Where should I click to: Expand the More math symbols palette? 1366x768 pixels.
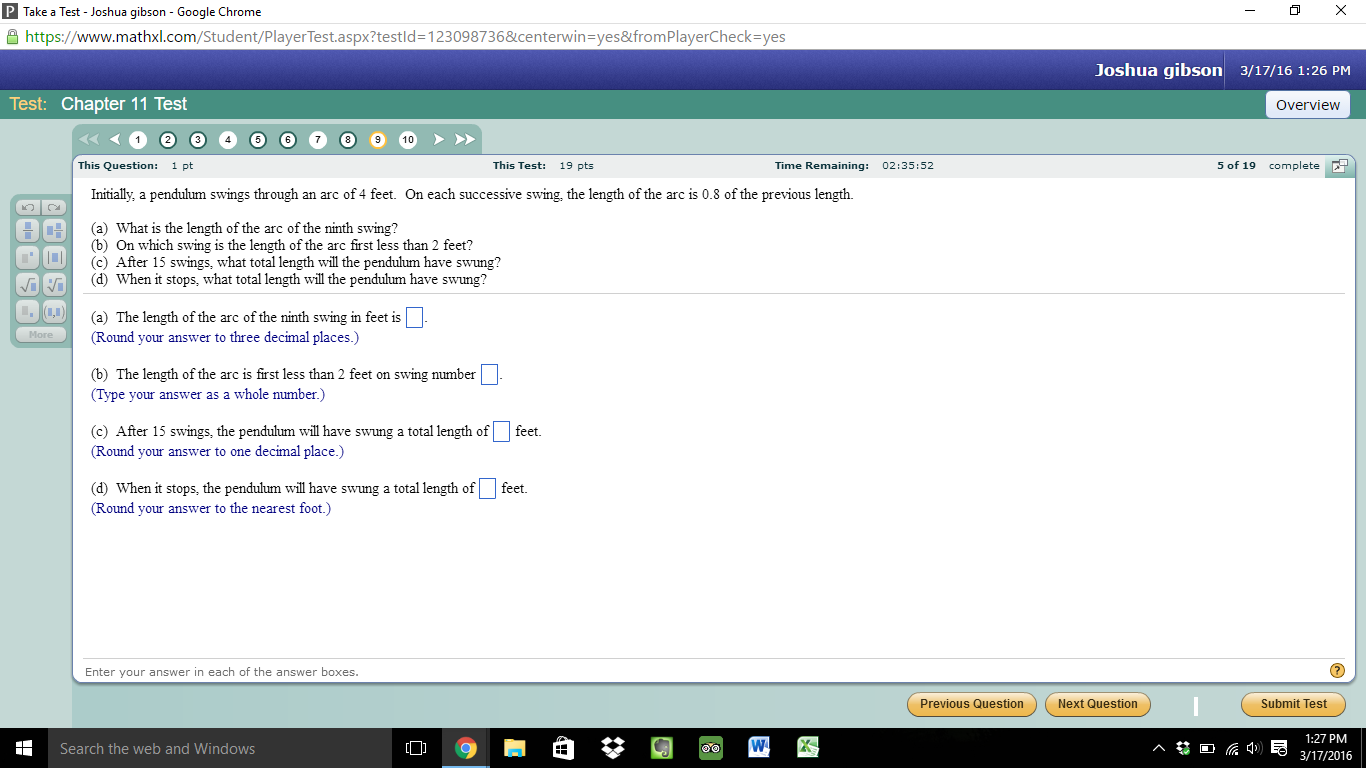coord(41,335)
